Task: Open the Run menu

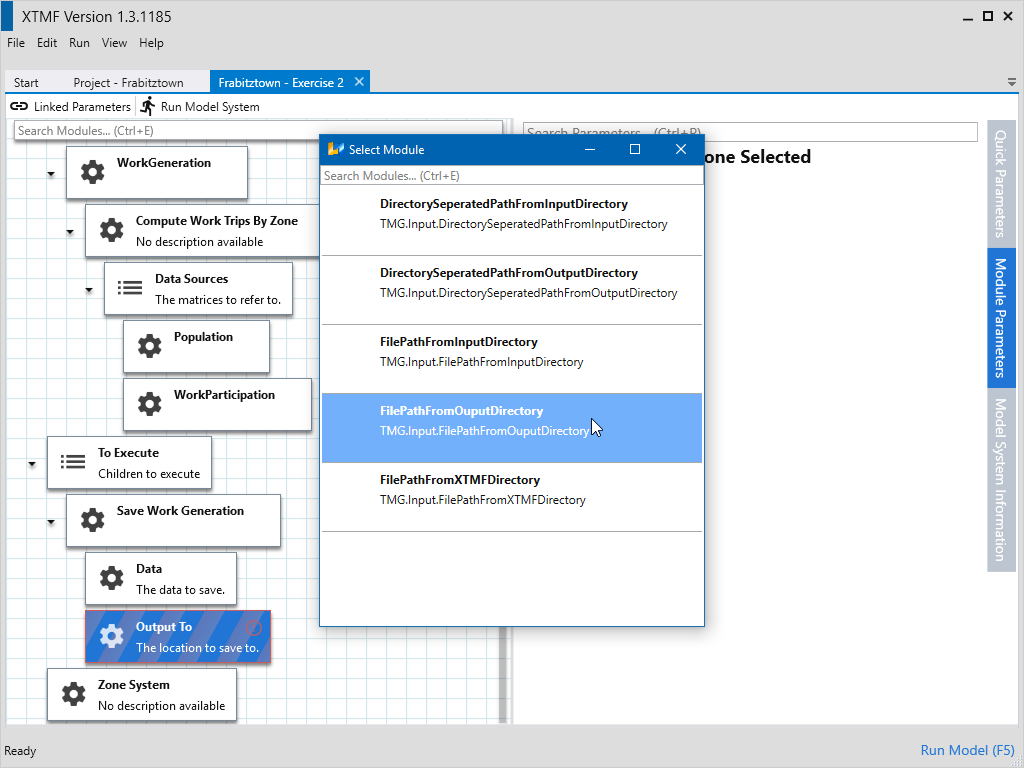Action: pyautogui.click(x=79, y=43)
